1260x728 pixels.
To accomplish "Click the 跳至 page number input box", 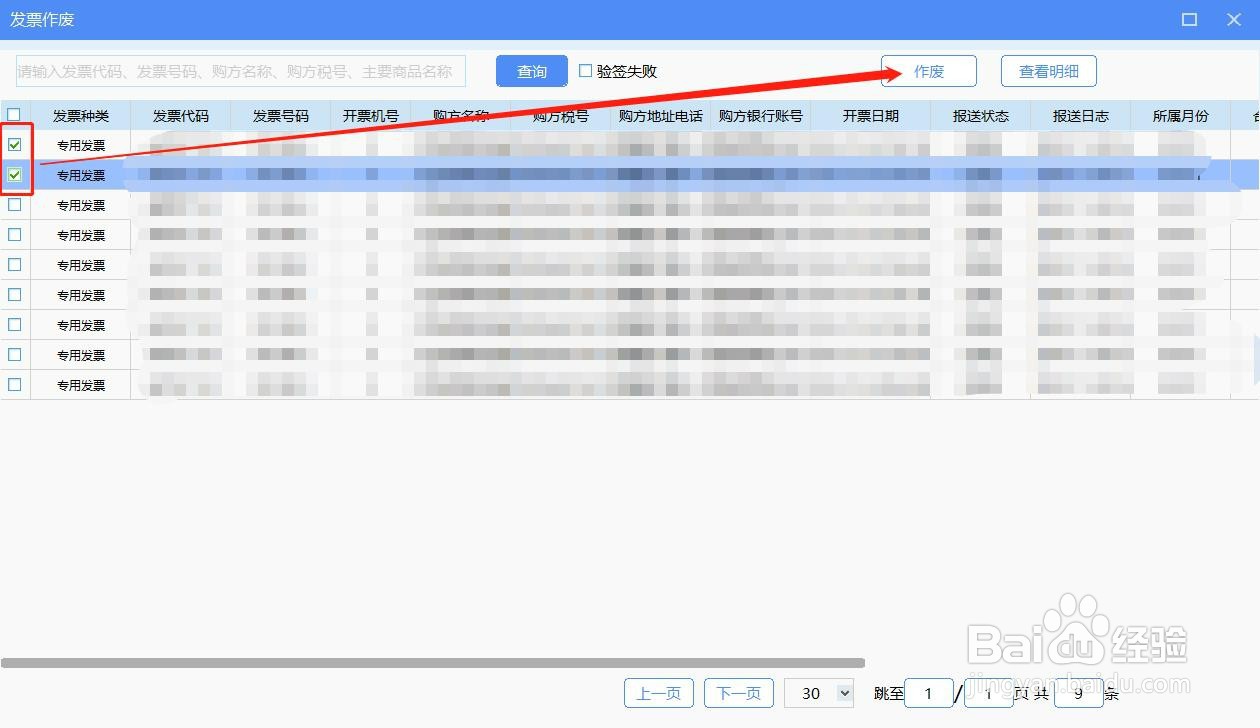I will 928,693.
